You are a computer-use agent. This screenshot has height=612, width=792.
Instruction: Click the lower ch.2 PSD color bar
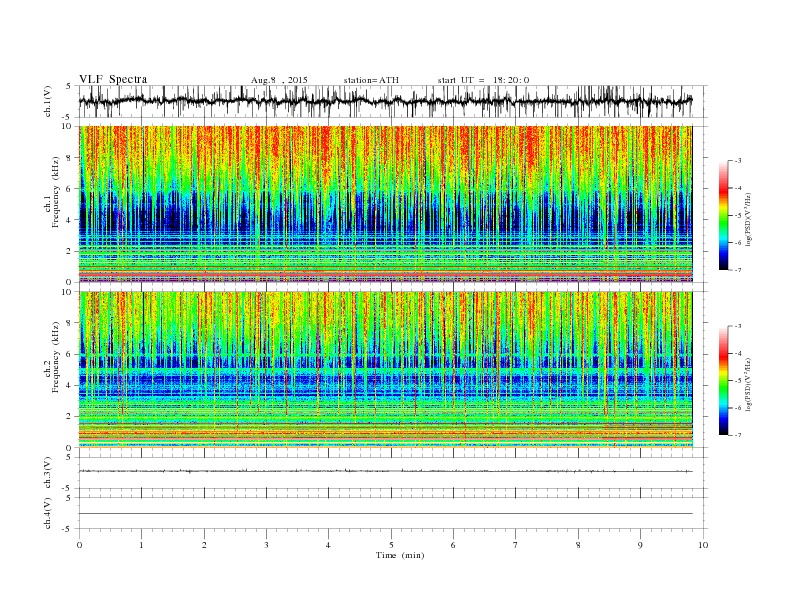723,381
